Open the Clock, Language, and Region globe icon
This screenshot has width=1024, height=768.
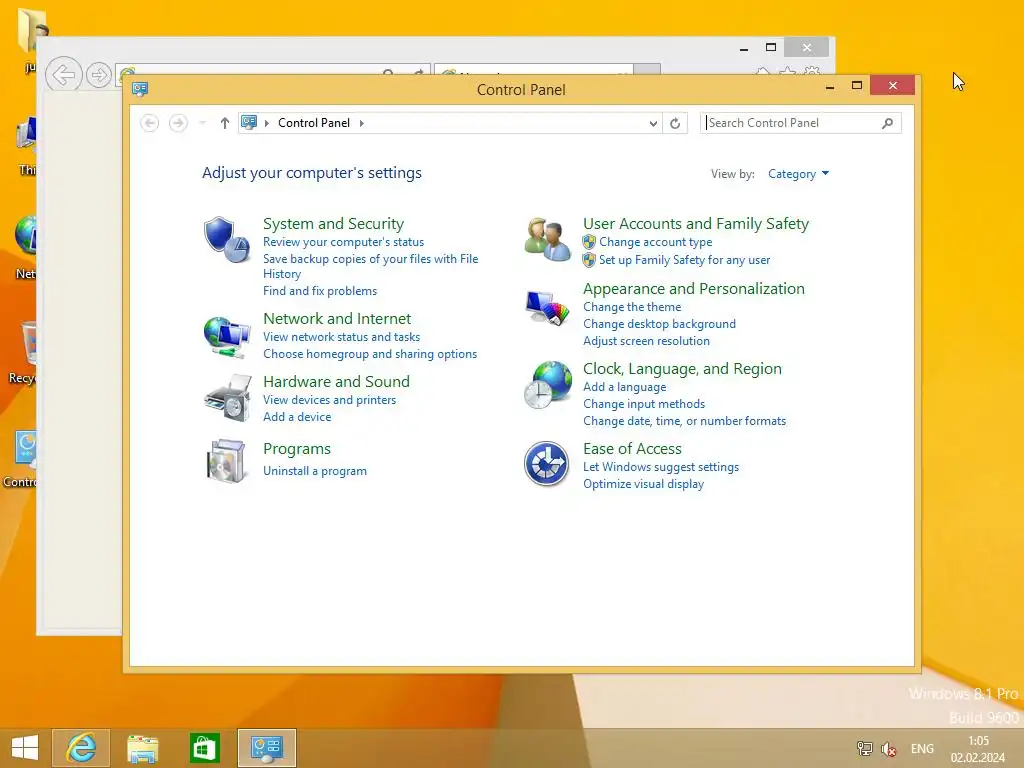pyautogui.click(x=547, y=385)
